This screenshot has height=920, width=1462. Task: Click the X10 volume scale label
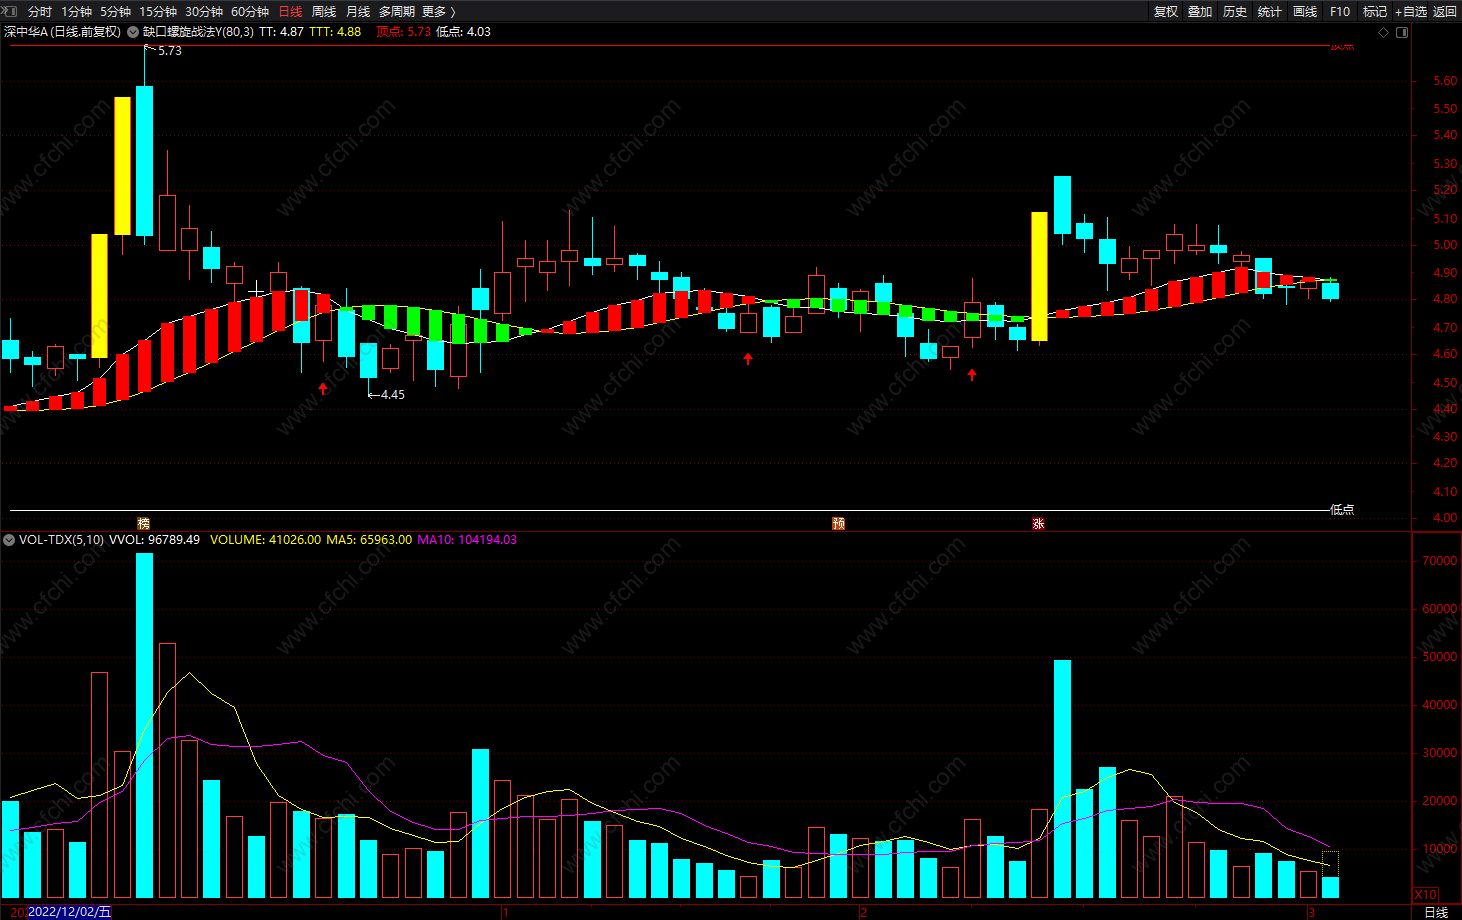coord(1426,895)
